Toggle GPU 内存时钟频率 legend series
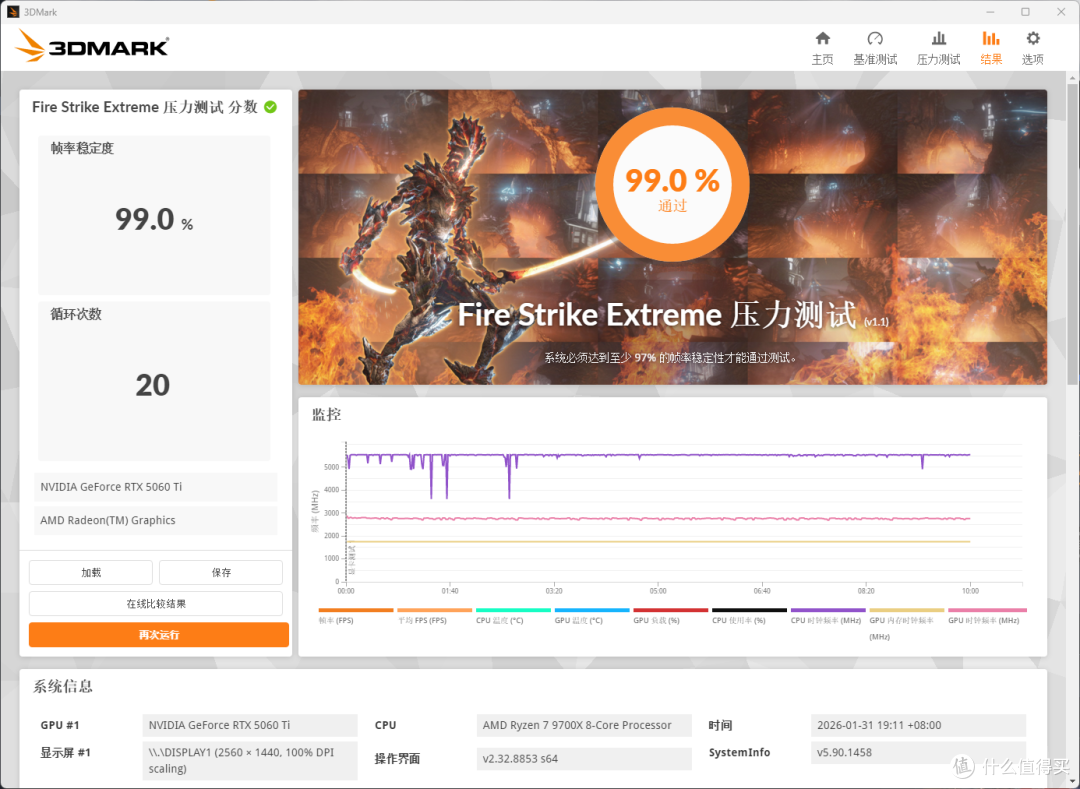This screenshot has width=1080, height=789. 906,624
